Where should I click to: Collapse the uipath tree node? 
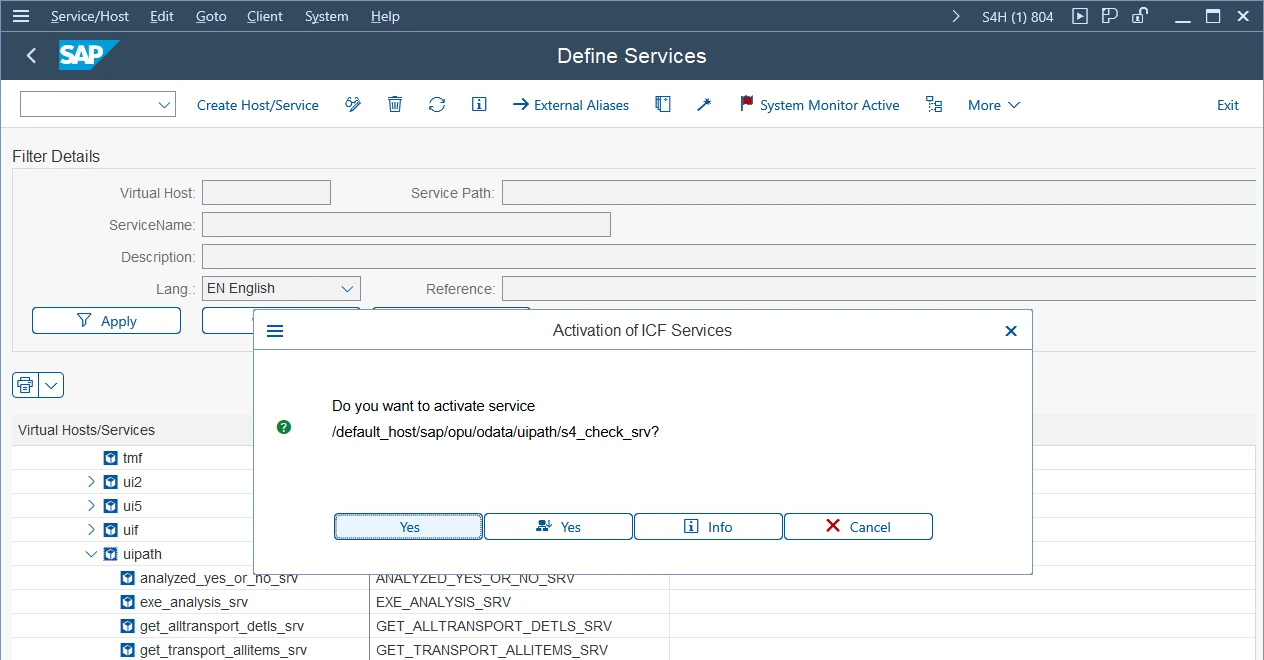[x=91, y=554]
